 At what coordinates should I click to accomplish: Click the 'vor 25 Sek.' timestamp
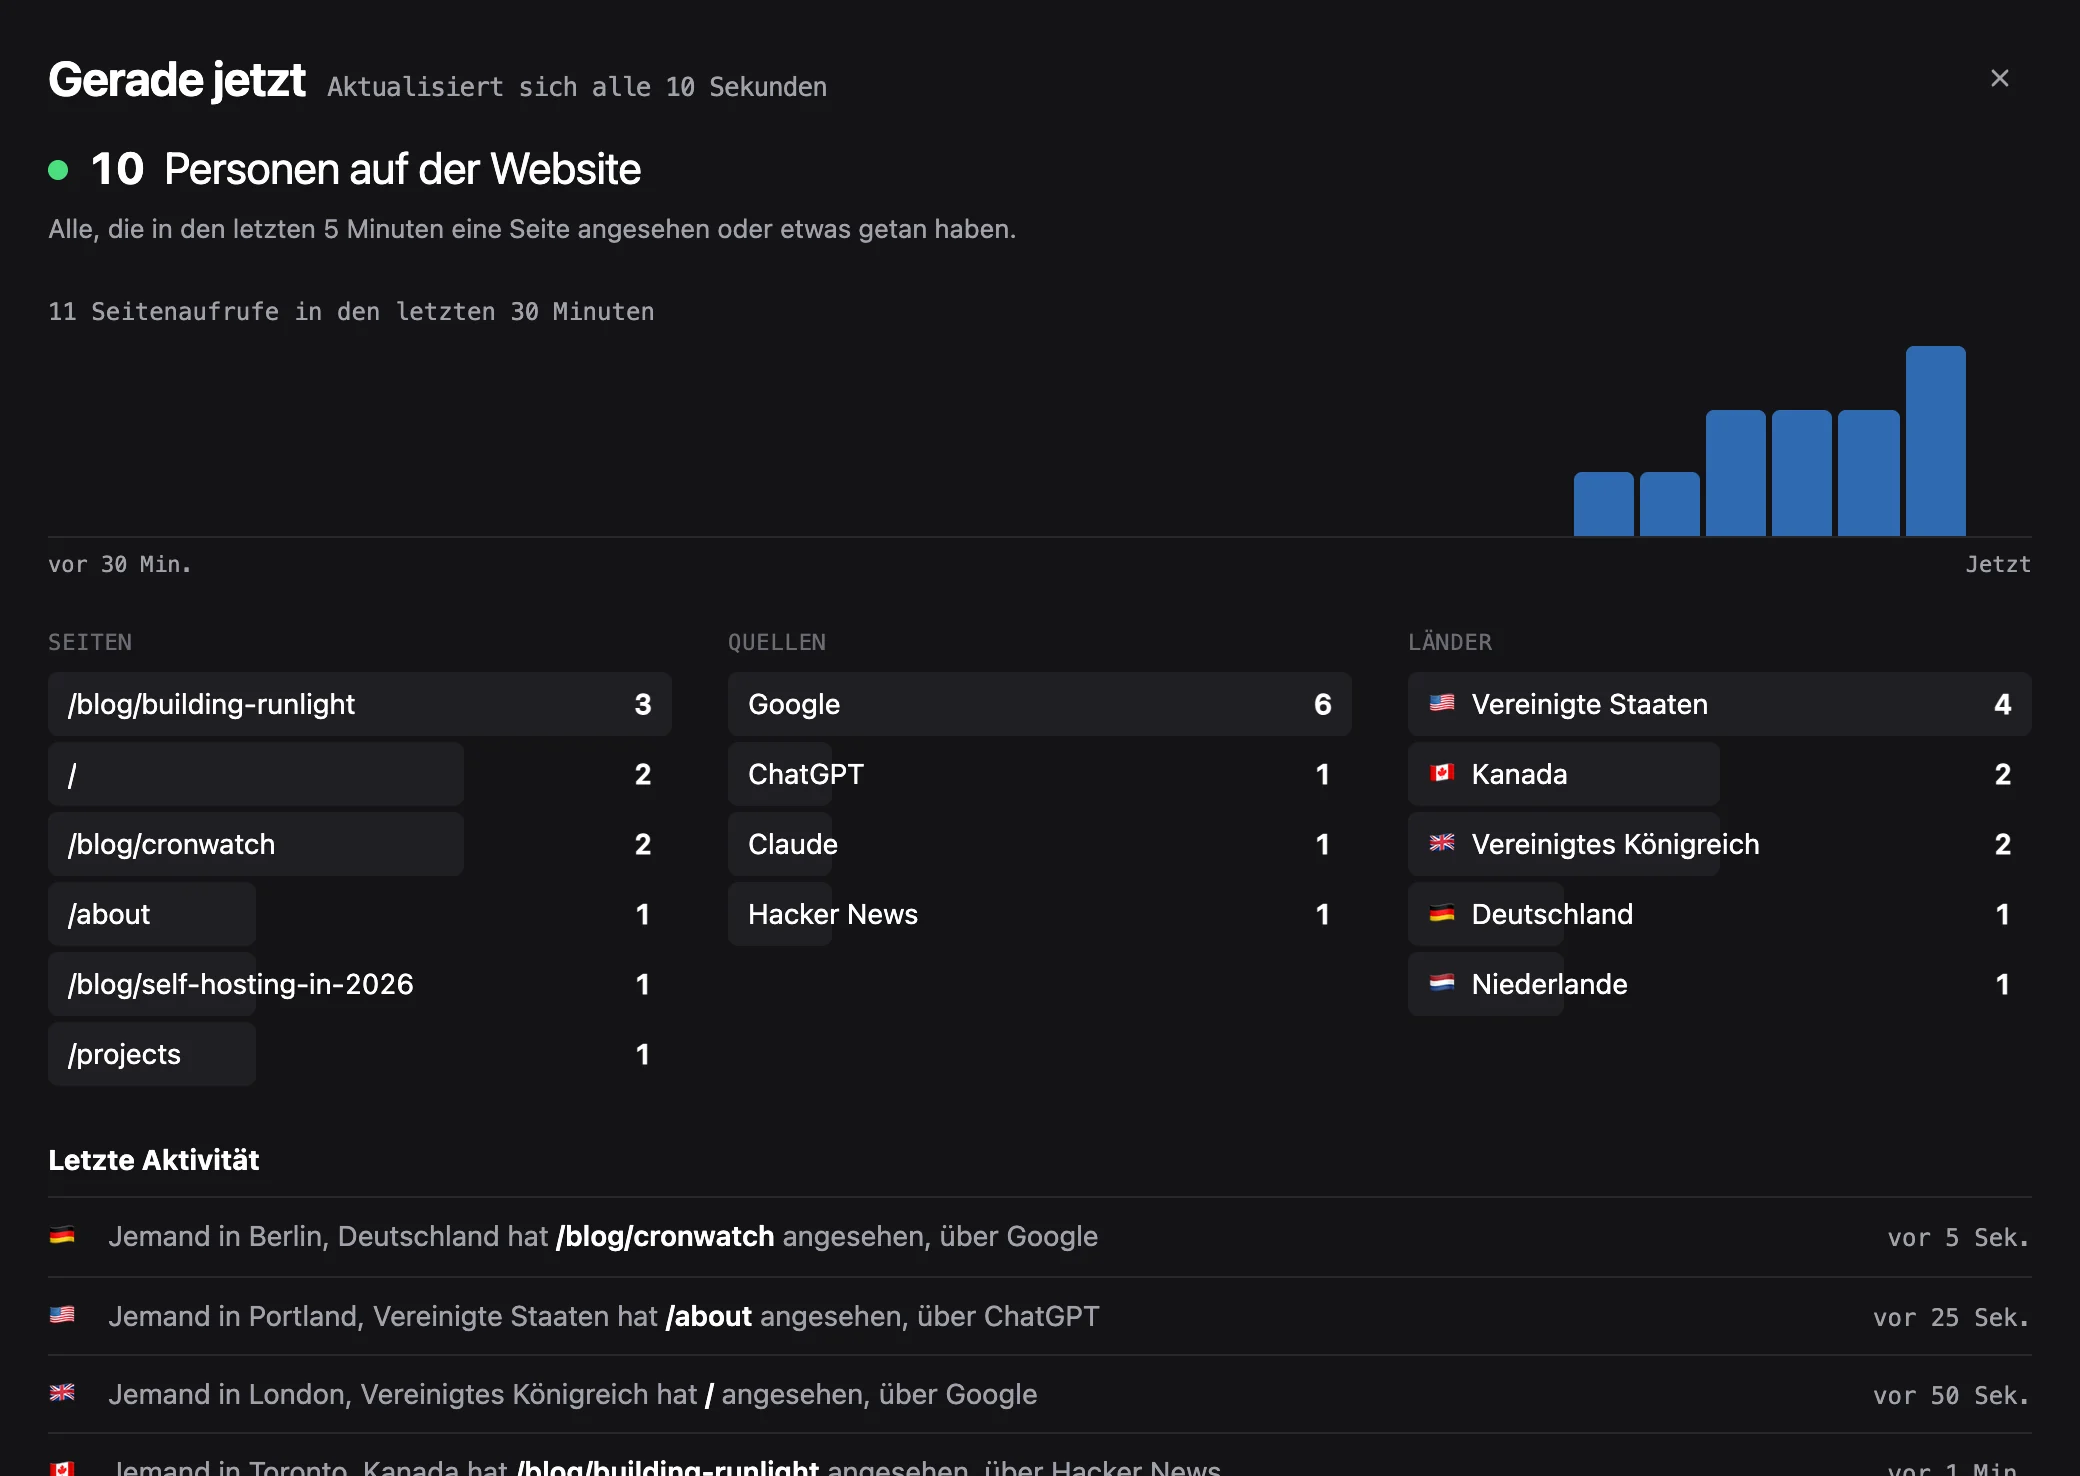pos(1951,1317)
